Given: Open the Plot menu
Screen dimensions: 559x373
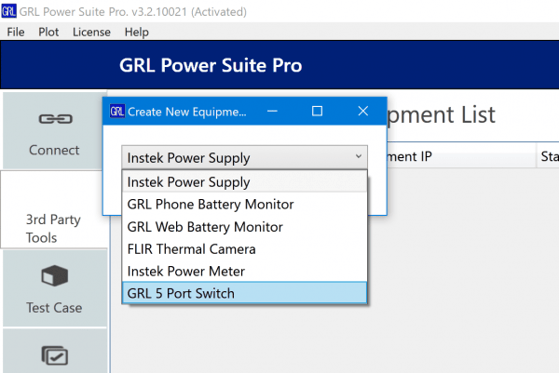Looking at the screenshot, I should (48, 32).
